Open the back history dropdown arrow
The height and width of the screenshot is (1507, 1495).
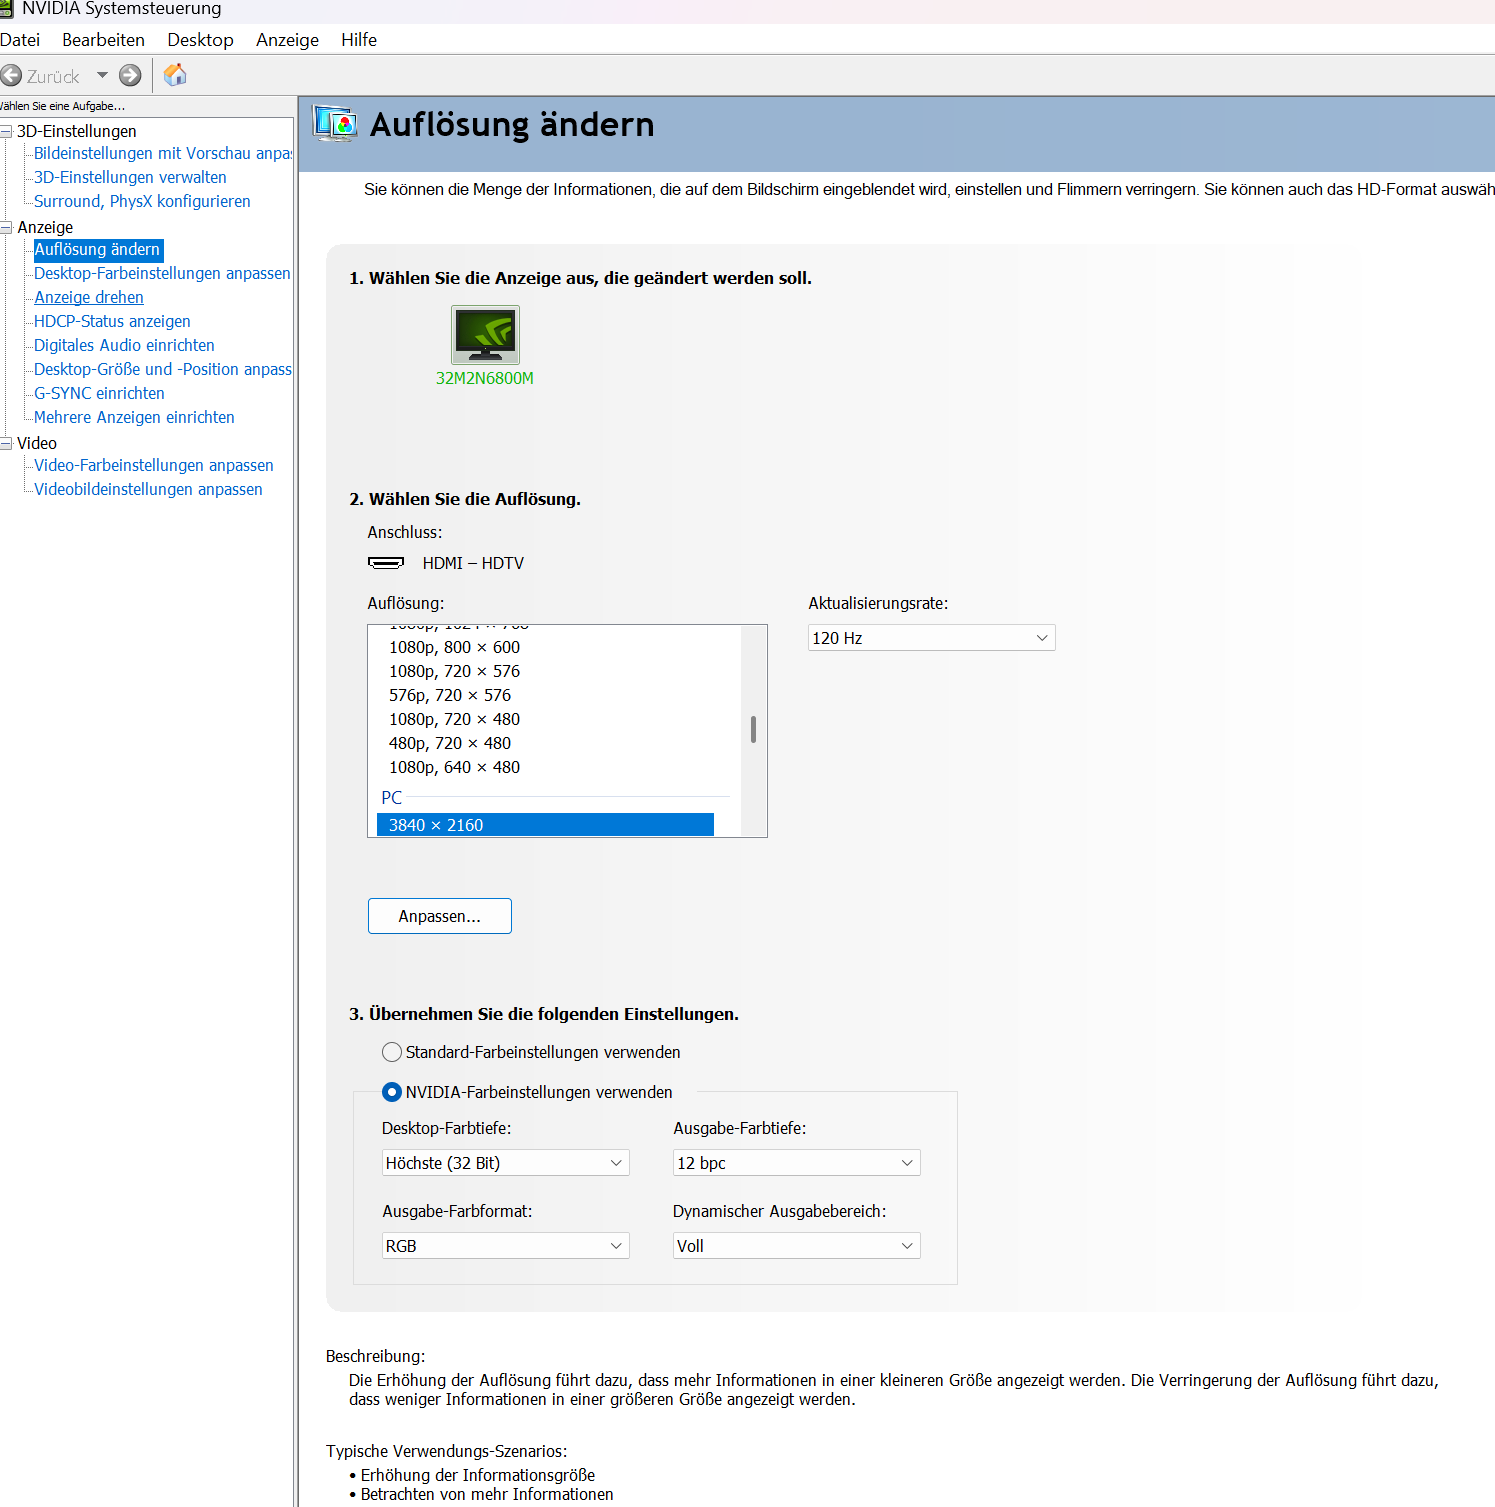[102, 75]
